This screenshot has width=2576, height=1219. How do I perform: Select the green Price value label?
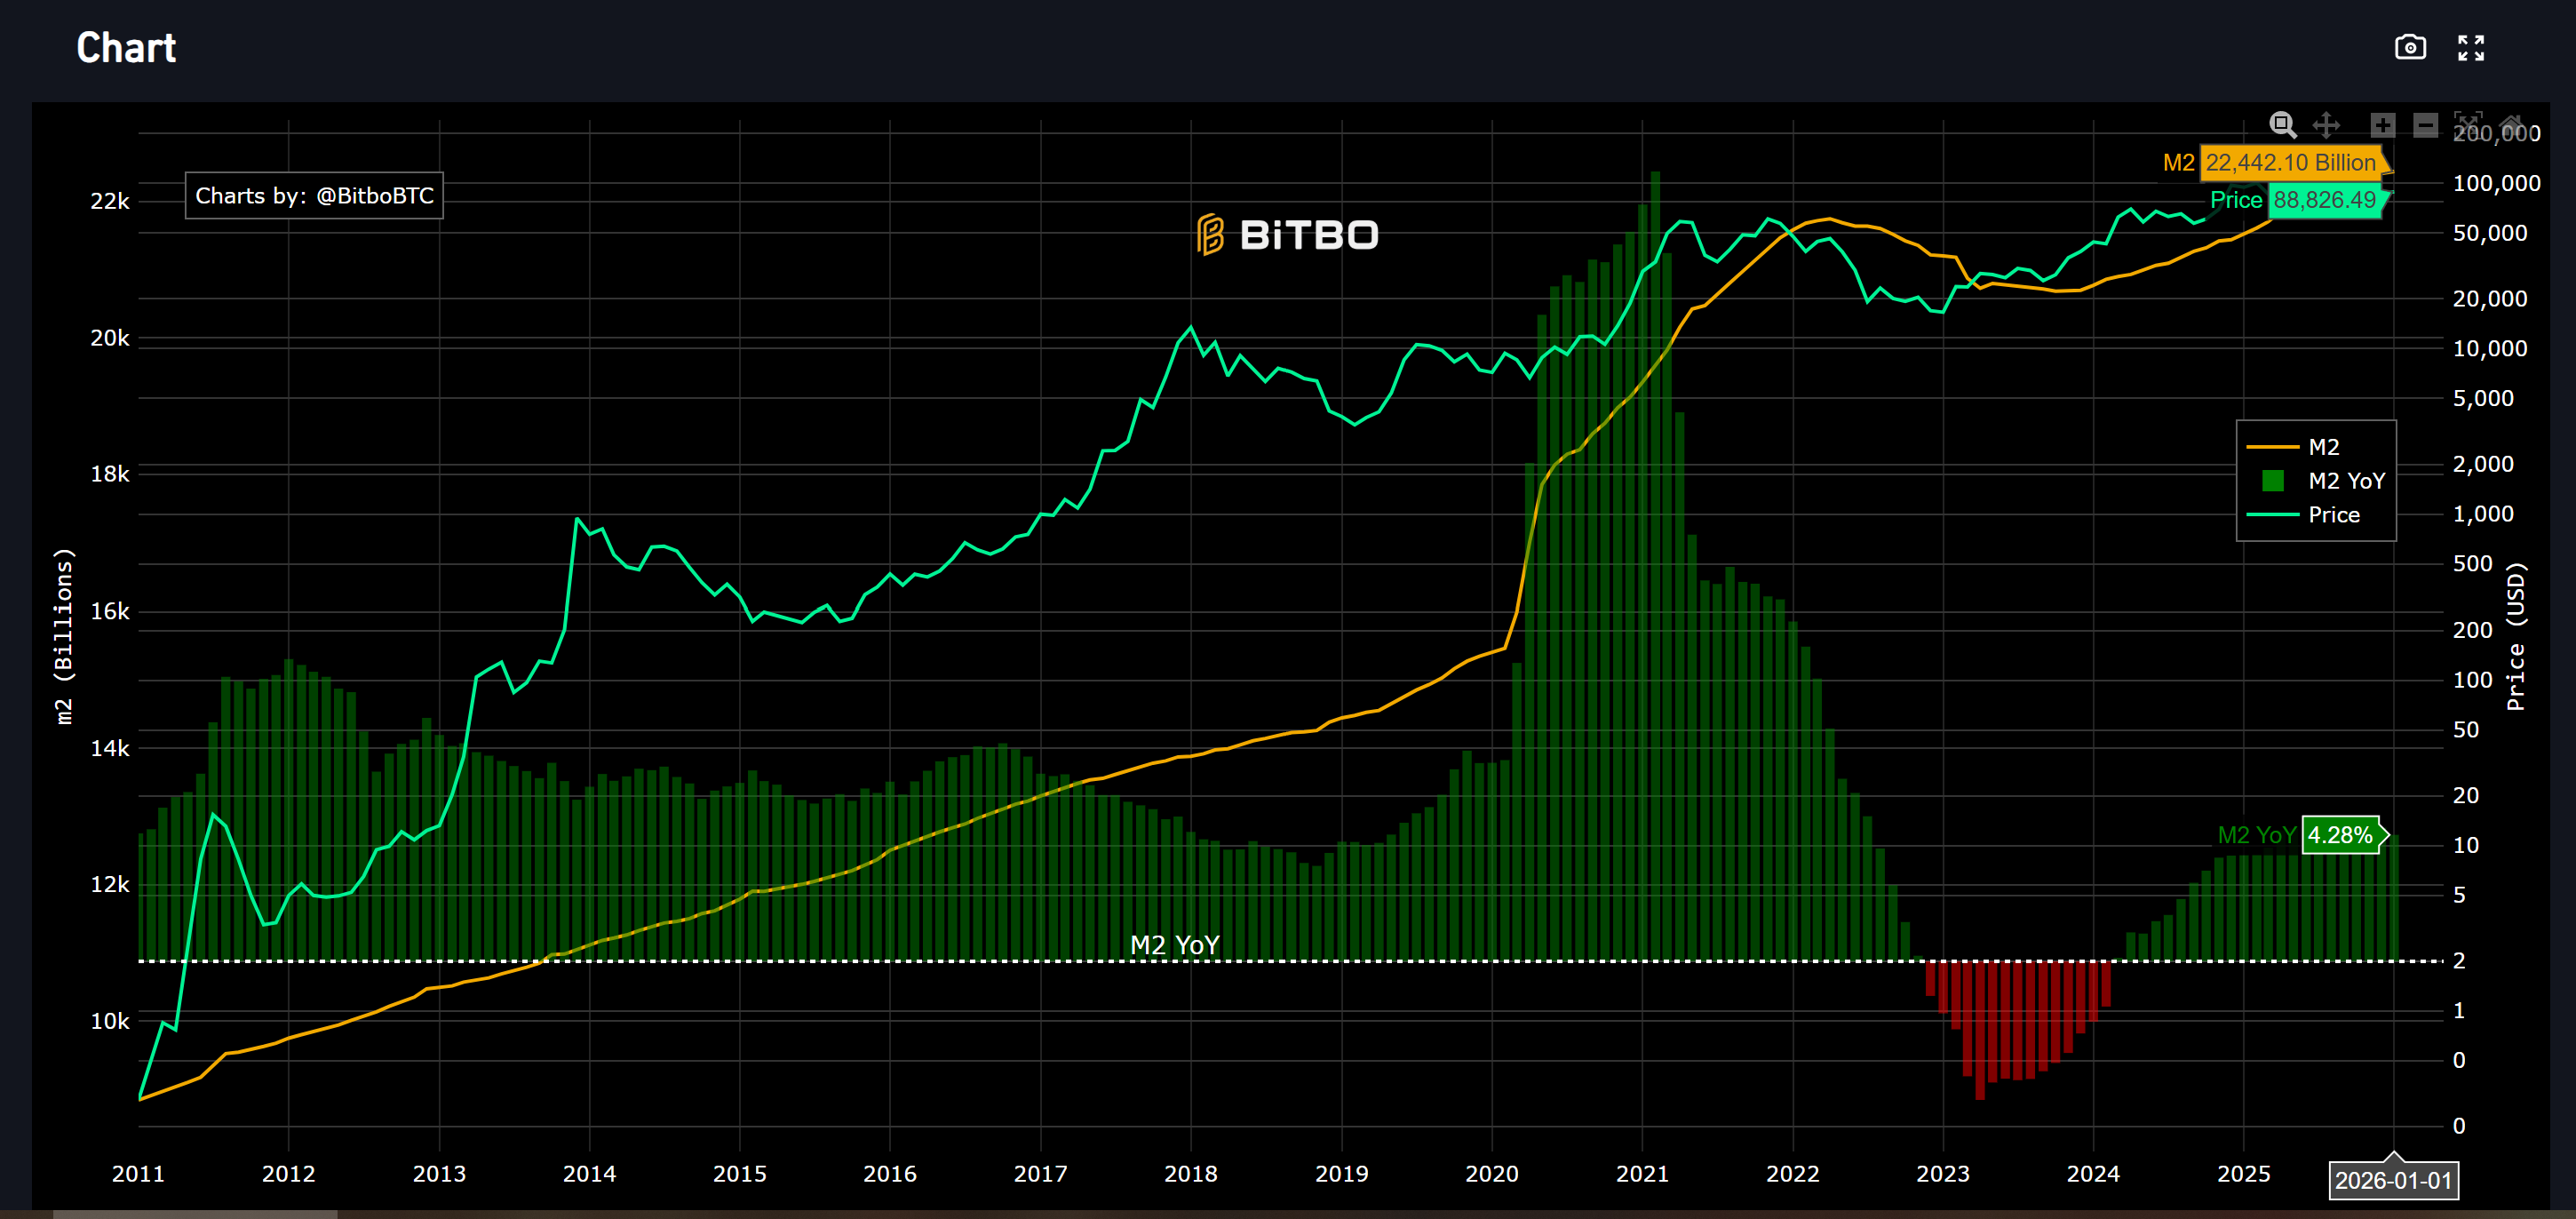pyautogui.click(x=2326, y=200)
